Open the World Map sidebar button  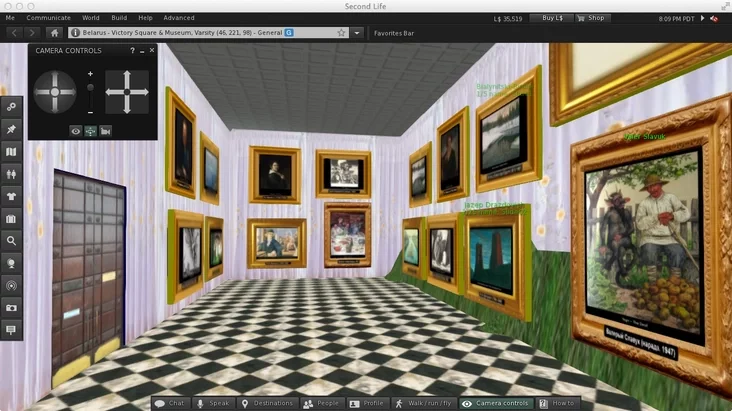(x=11, y=152)
